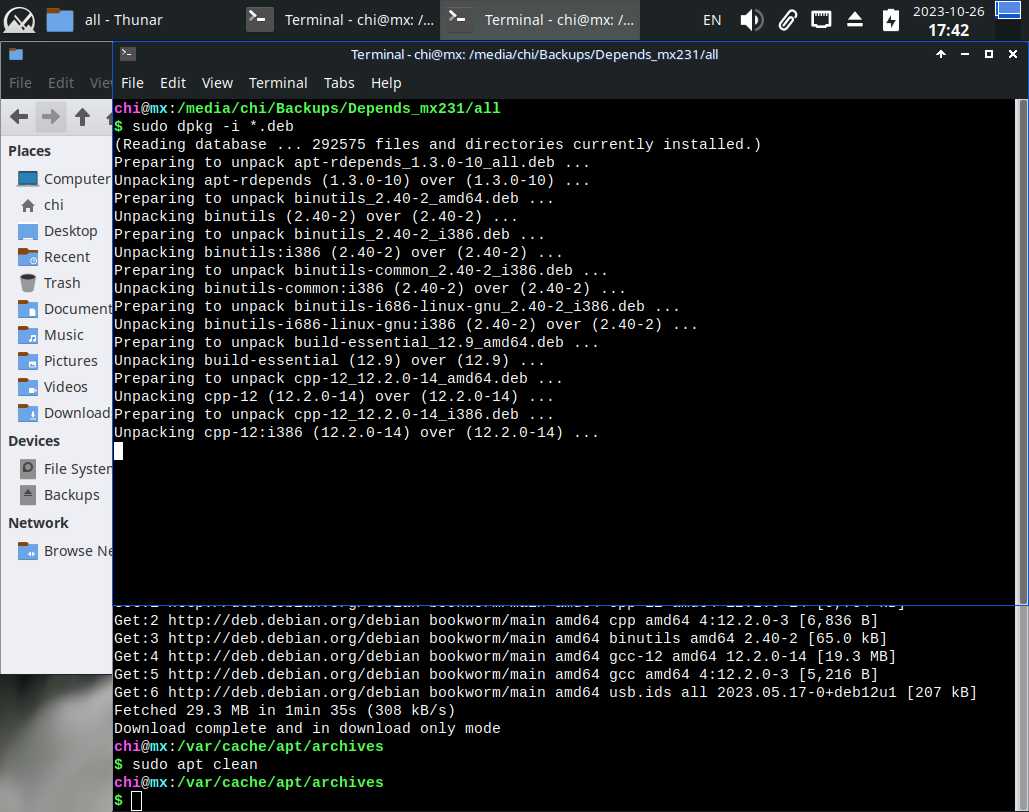Image resolution: width=1029 pixels, height=812 pixels.
Task: Click 'Download complete and in download only mode' line
Action: pos(307,728)
